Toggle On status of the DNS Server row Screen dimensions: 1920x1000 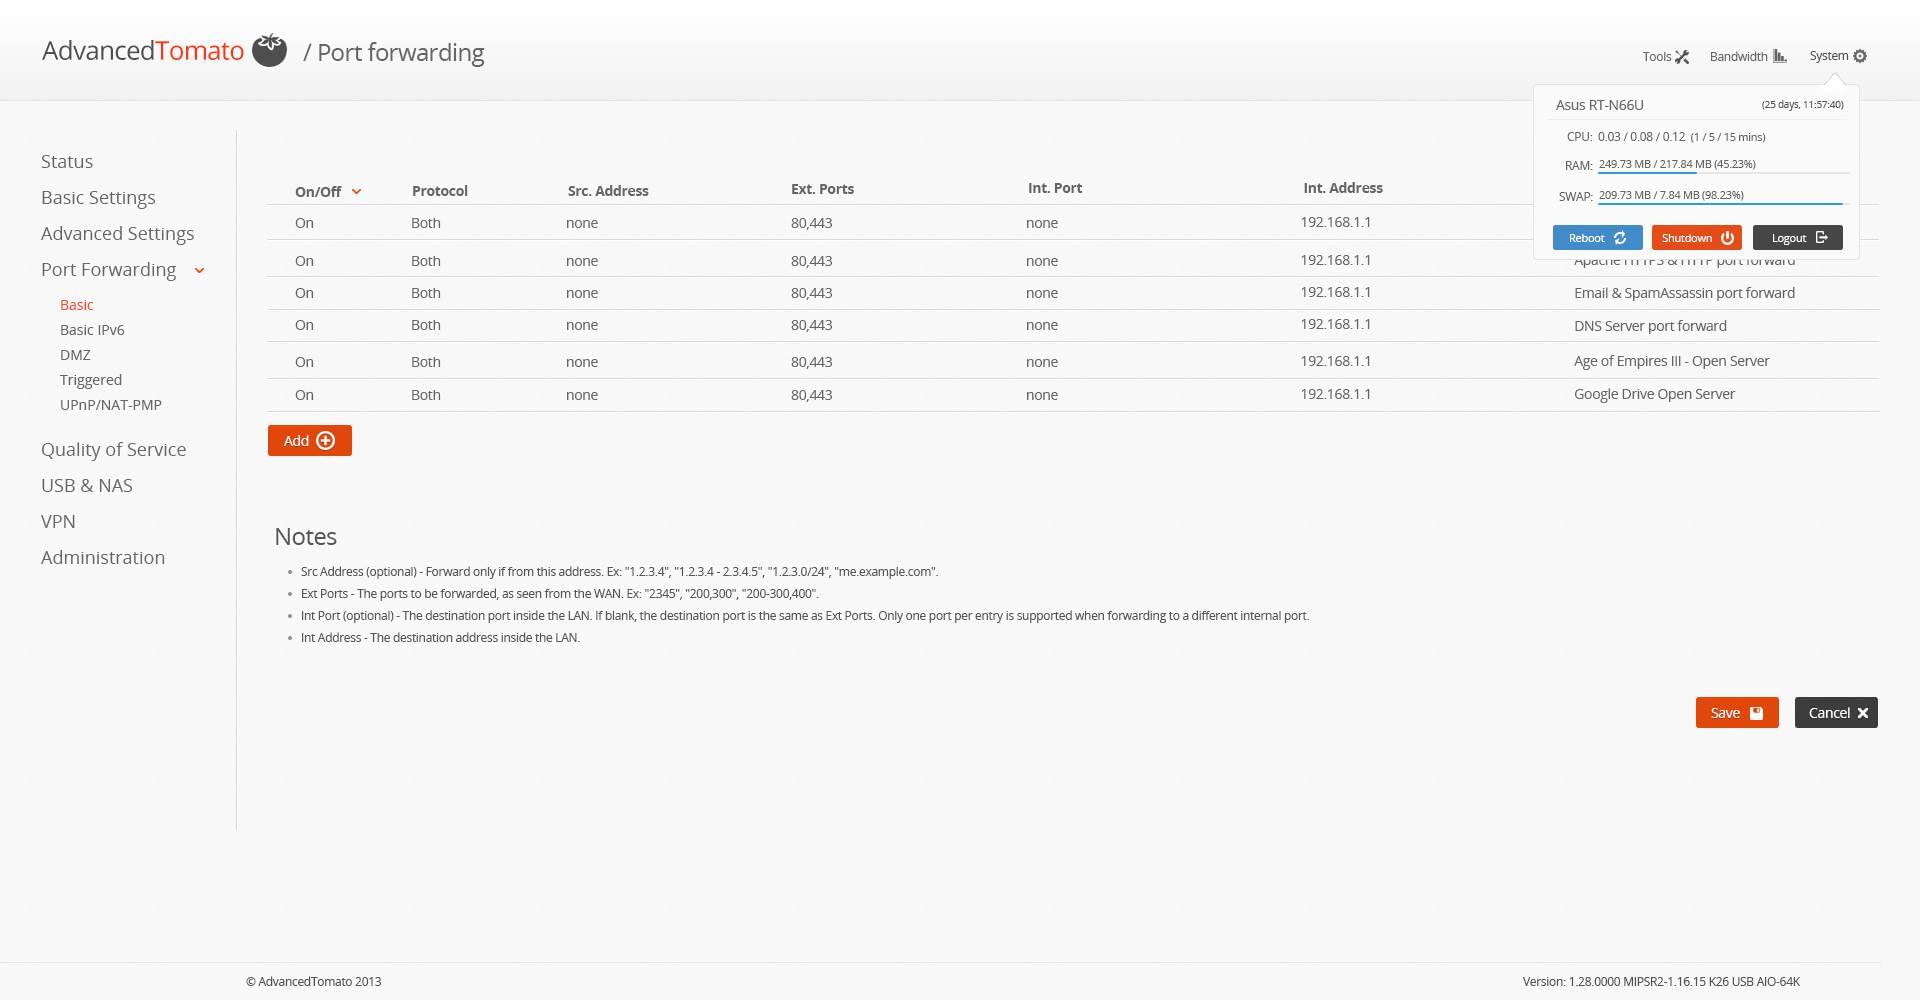point(304,325)
